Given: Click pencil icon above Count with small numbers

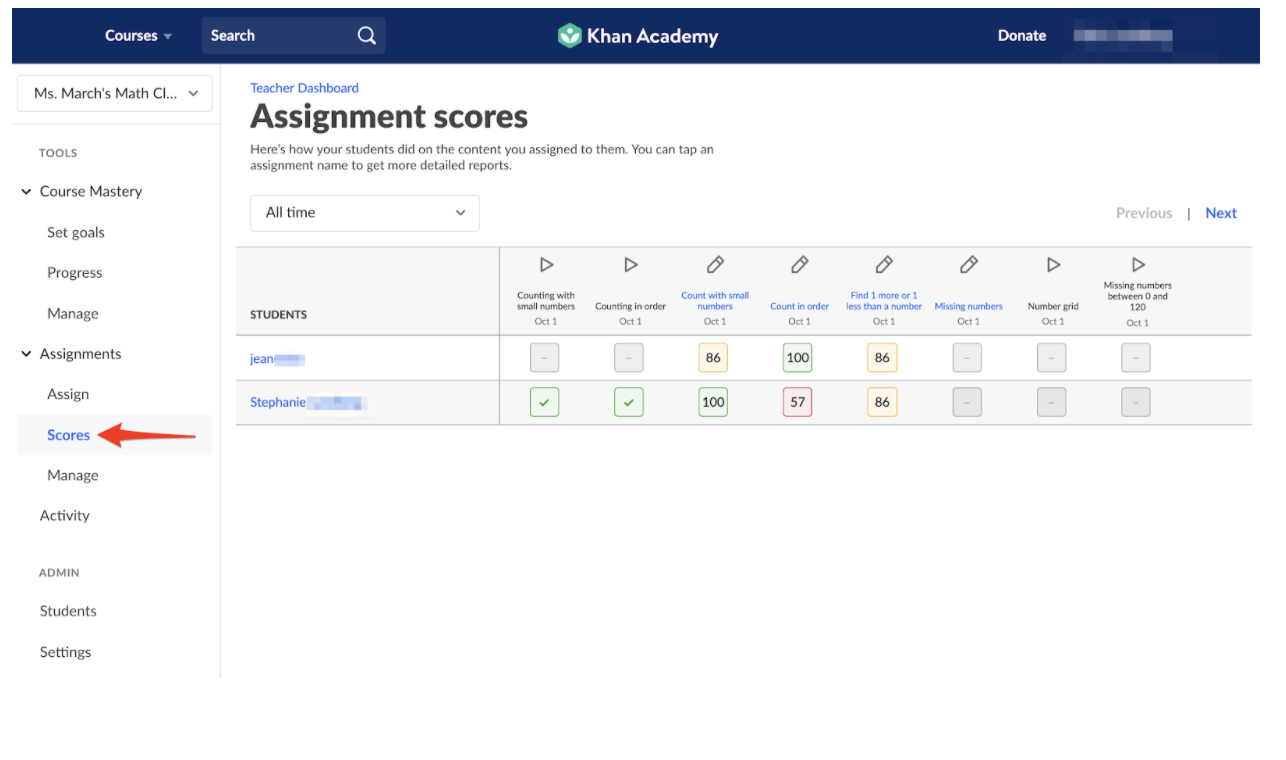Looking at the screenshot, I should coord(715,265).
